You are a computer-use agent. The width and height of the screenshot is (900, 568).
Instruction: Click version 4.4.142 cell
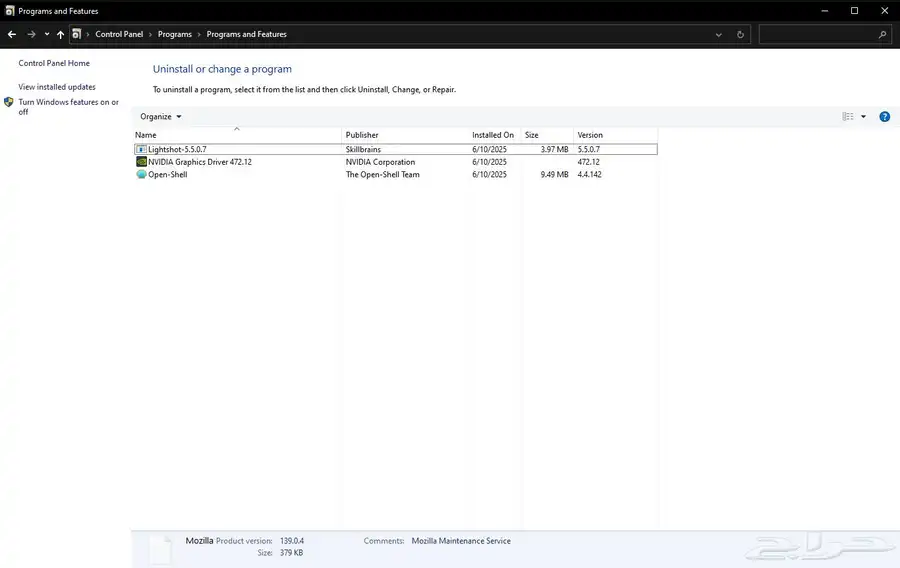589,174
